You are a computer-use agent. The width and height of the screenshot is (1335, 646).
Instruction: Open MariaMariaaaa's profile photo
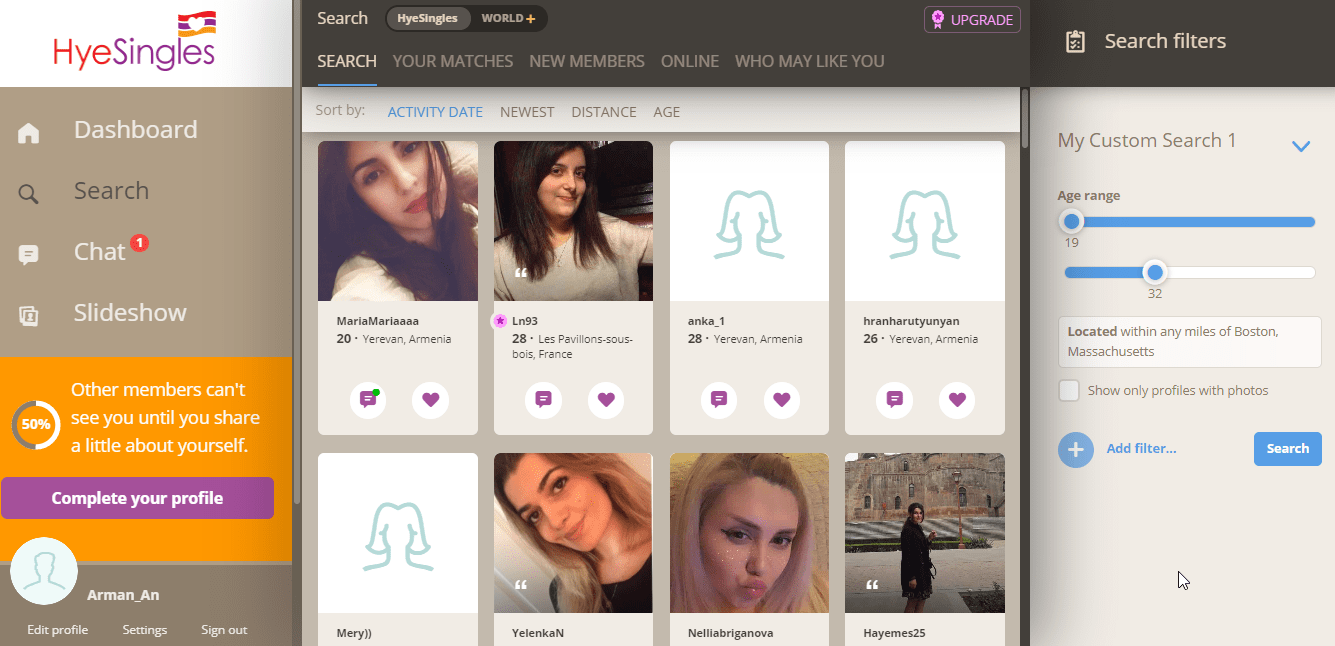click(398, 221)
